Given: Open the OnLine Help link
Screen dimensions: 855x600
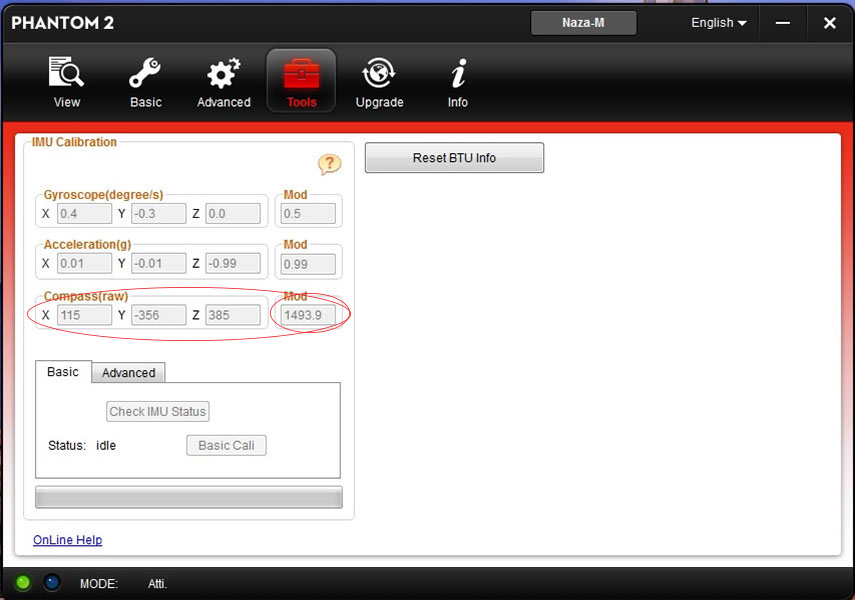Looking at the screenshot, I should [68, 540].
